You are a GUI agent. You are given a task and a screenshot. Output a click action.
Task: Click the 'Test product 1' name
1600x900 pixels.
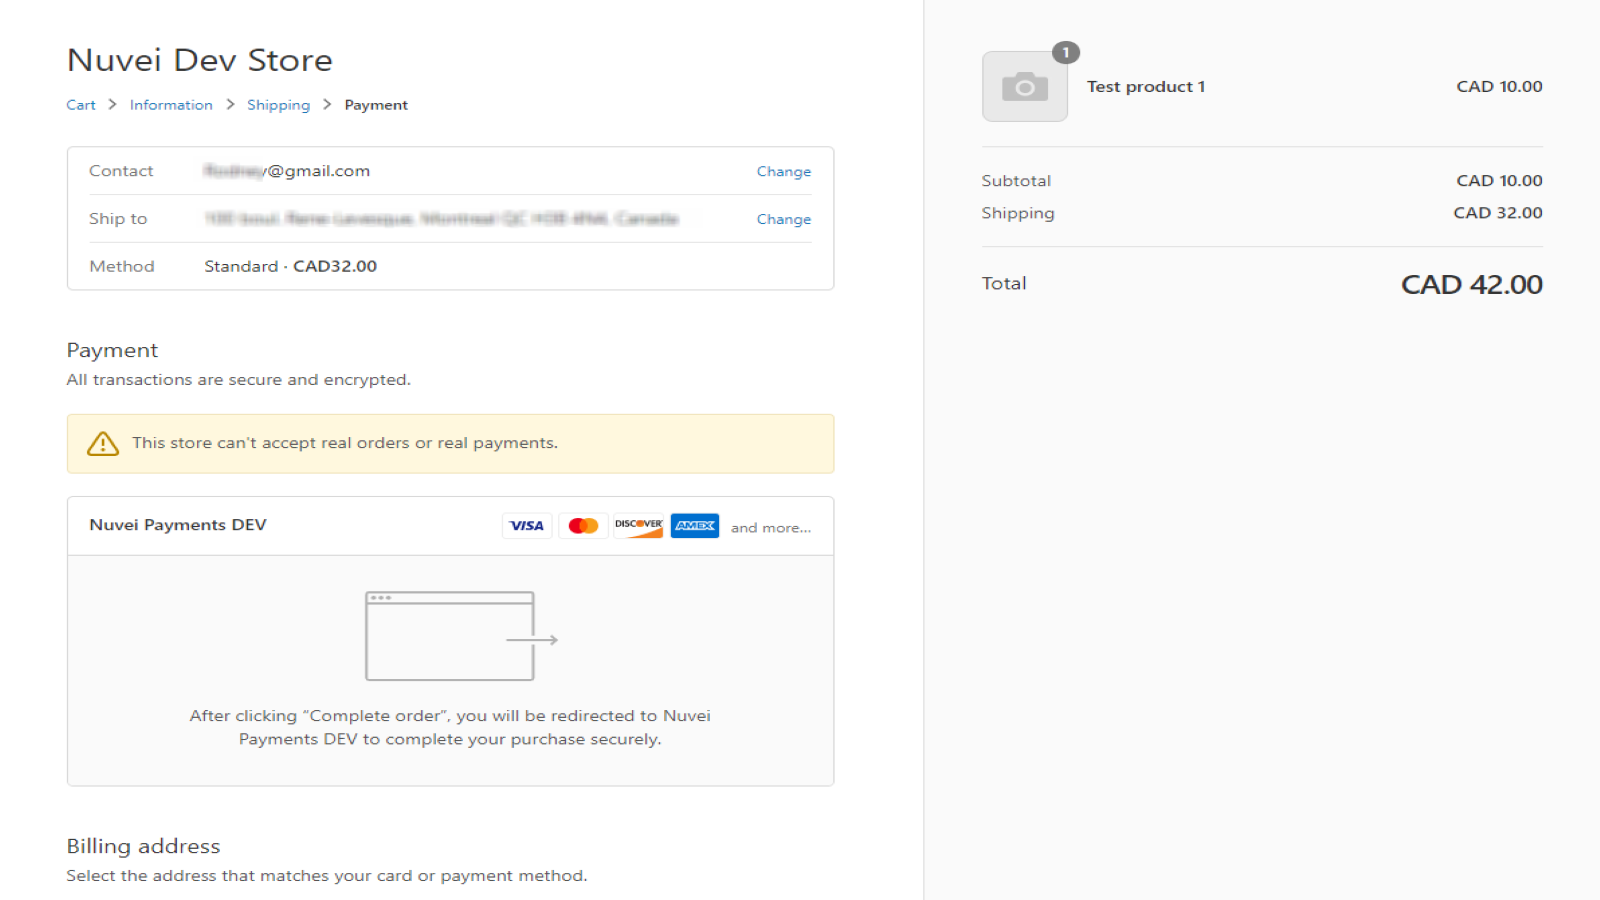click(x=1146, y=87)
